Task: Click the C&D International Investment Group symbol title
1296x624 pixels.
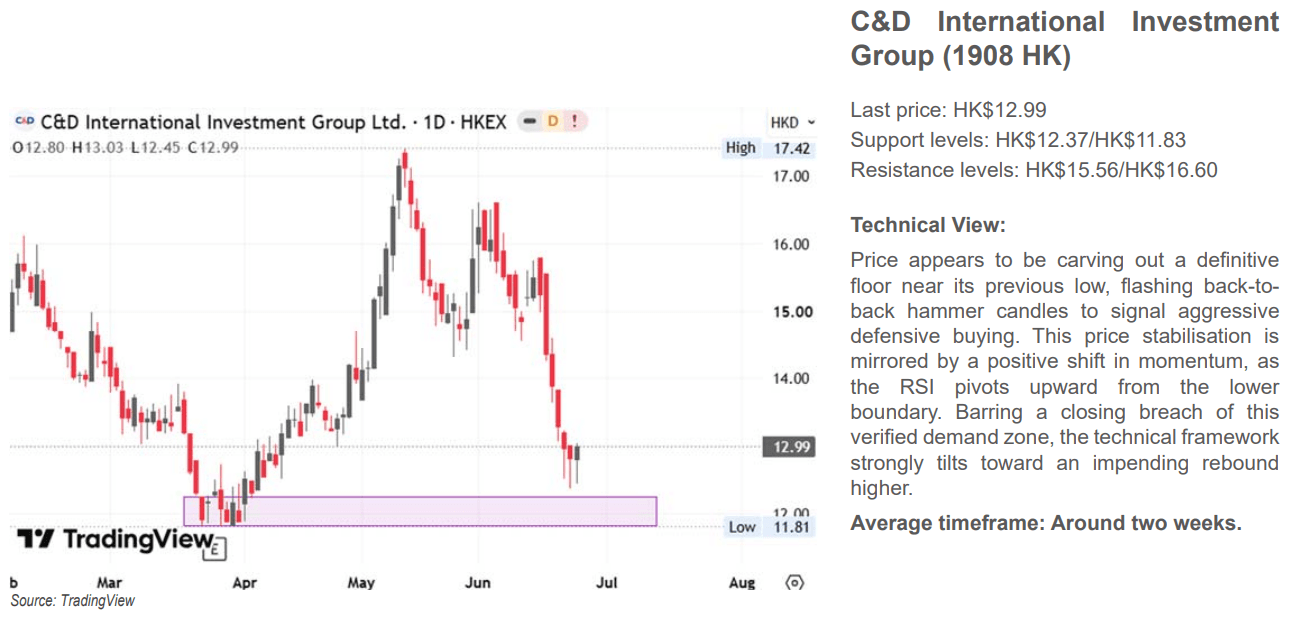Action: tap(223, 122)
